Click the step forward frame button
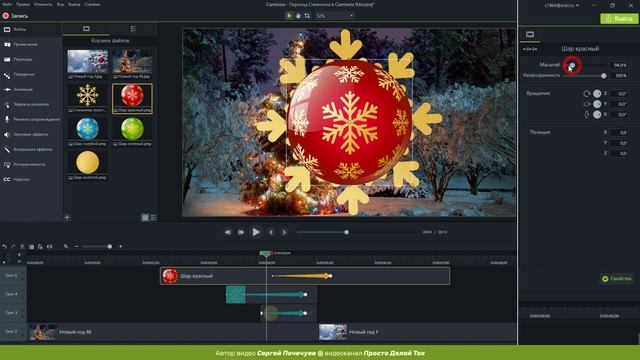The width and height of the screenshot is (640, 360). (241, 232)
